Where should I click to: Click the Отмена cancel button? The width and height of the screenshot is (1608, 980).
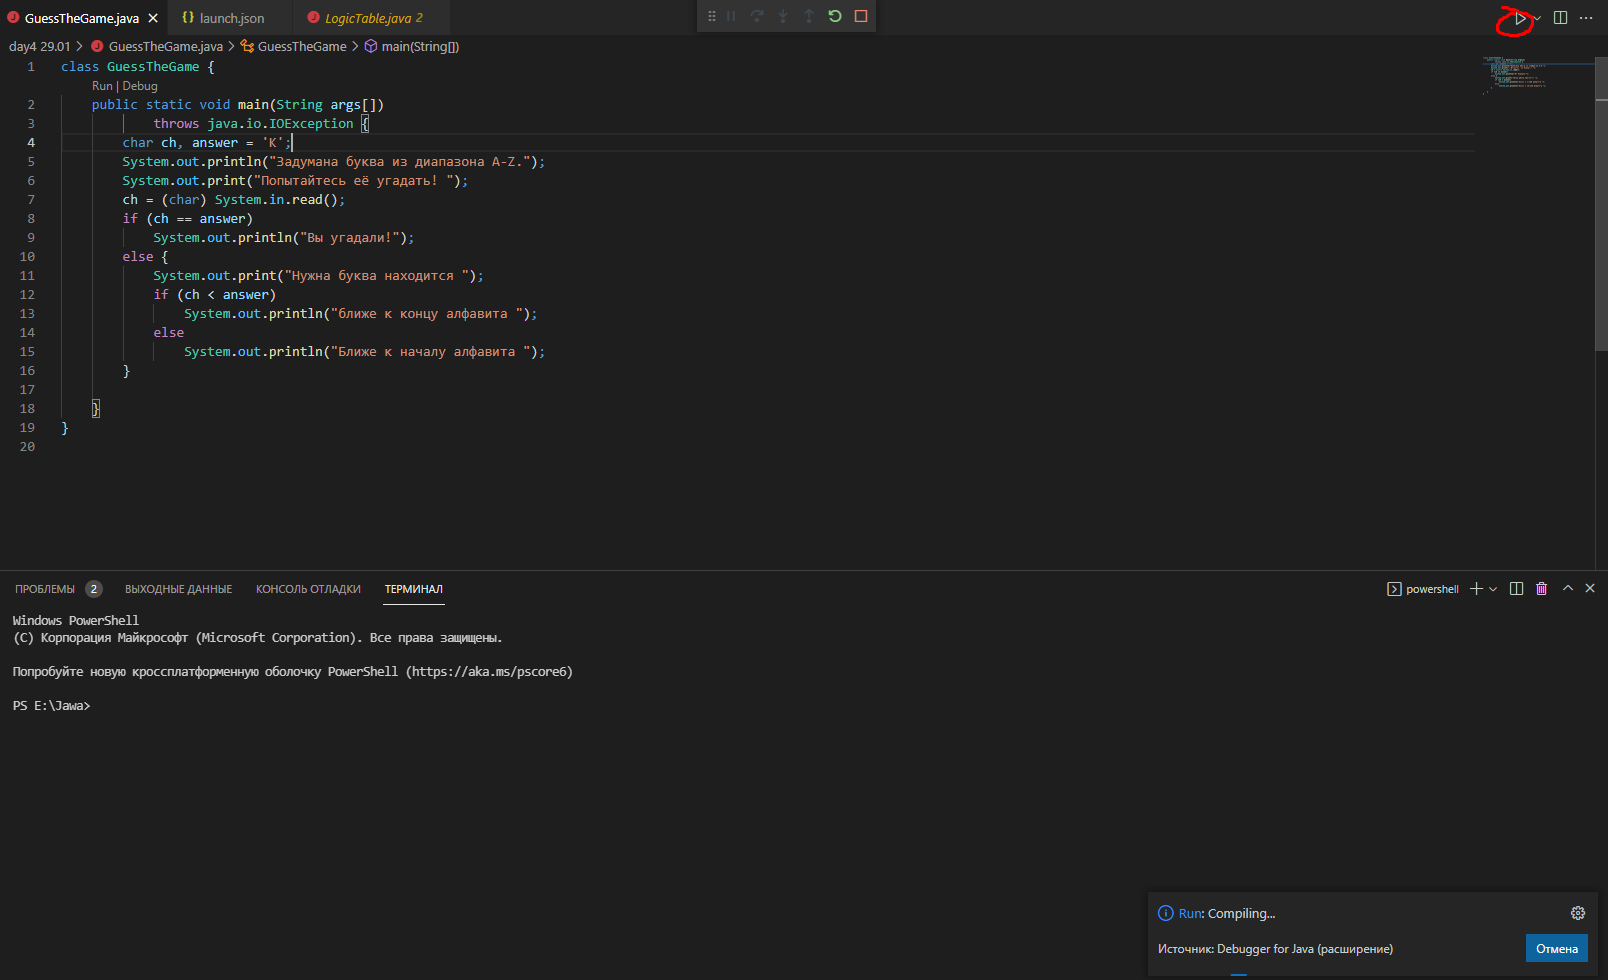1557,949
